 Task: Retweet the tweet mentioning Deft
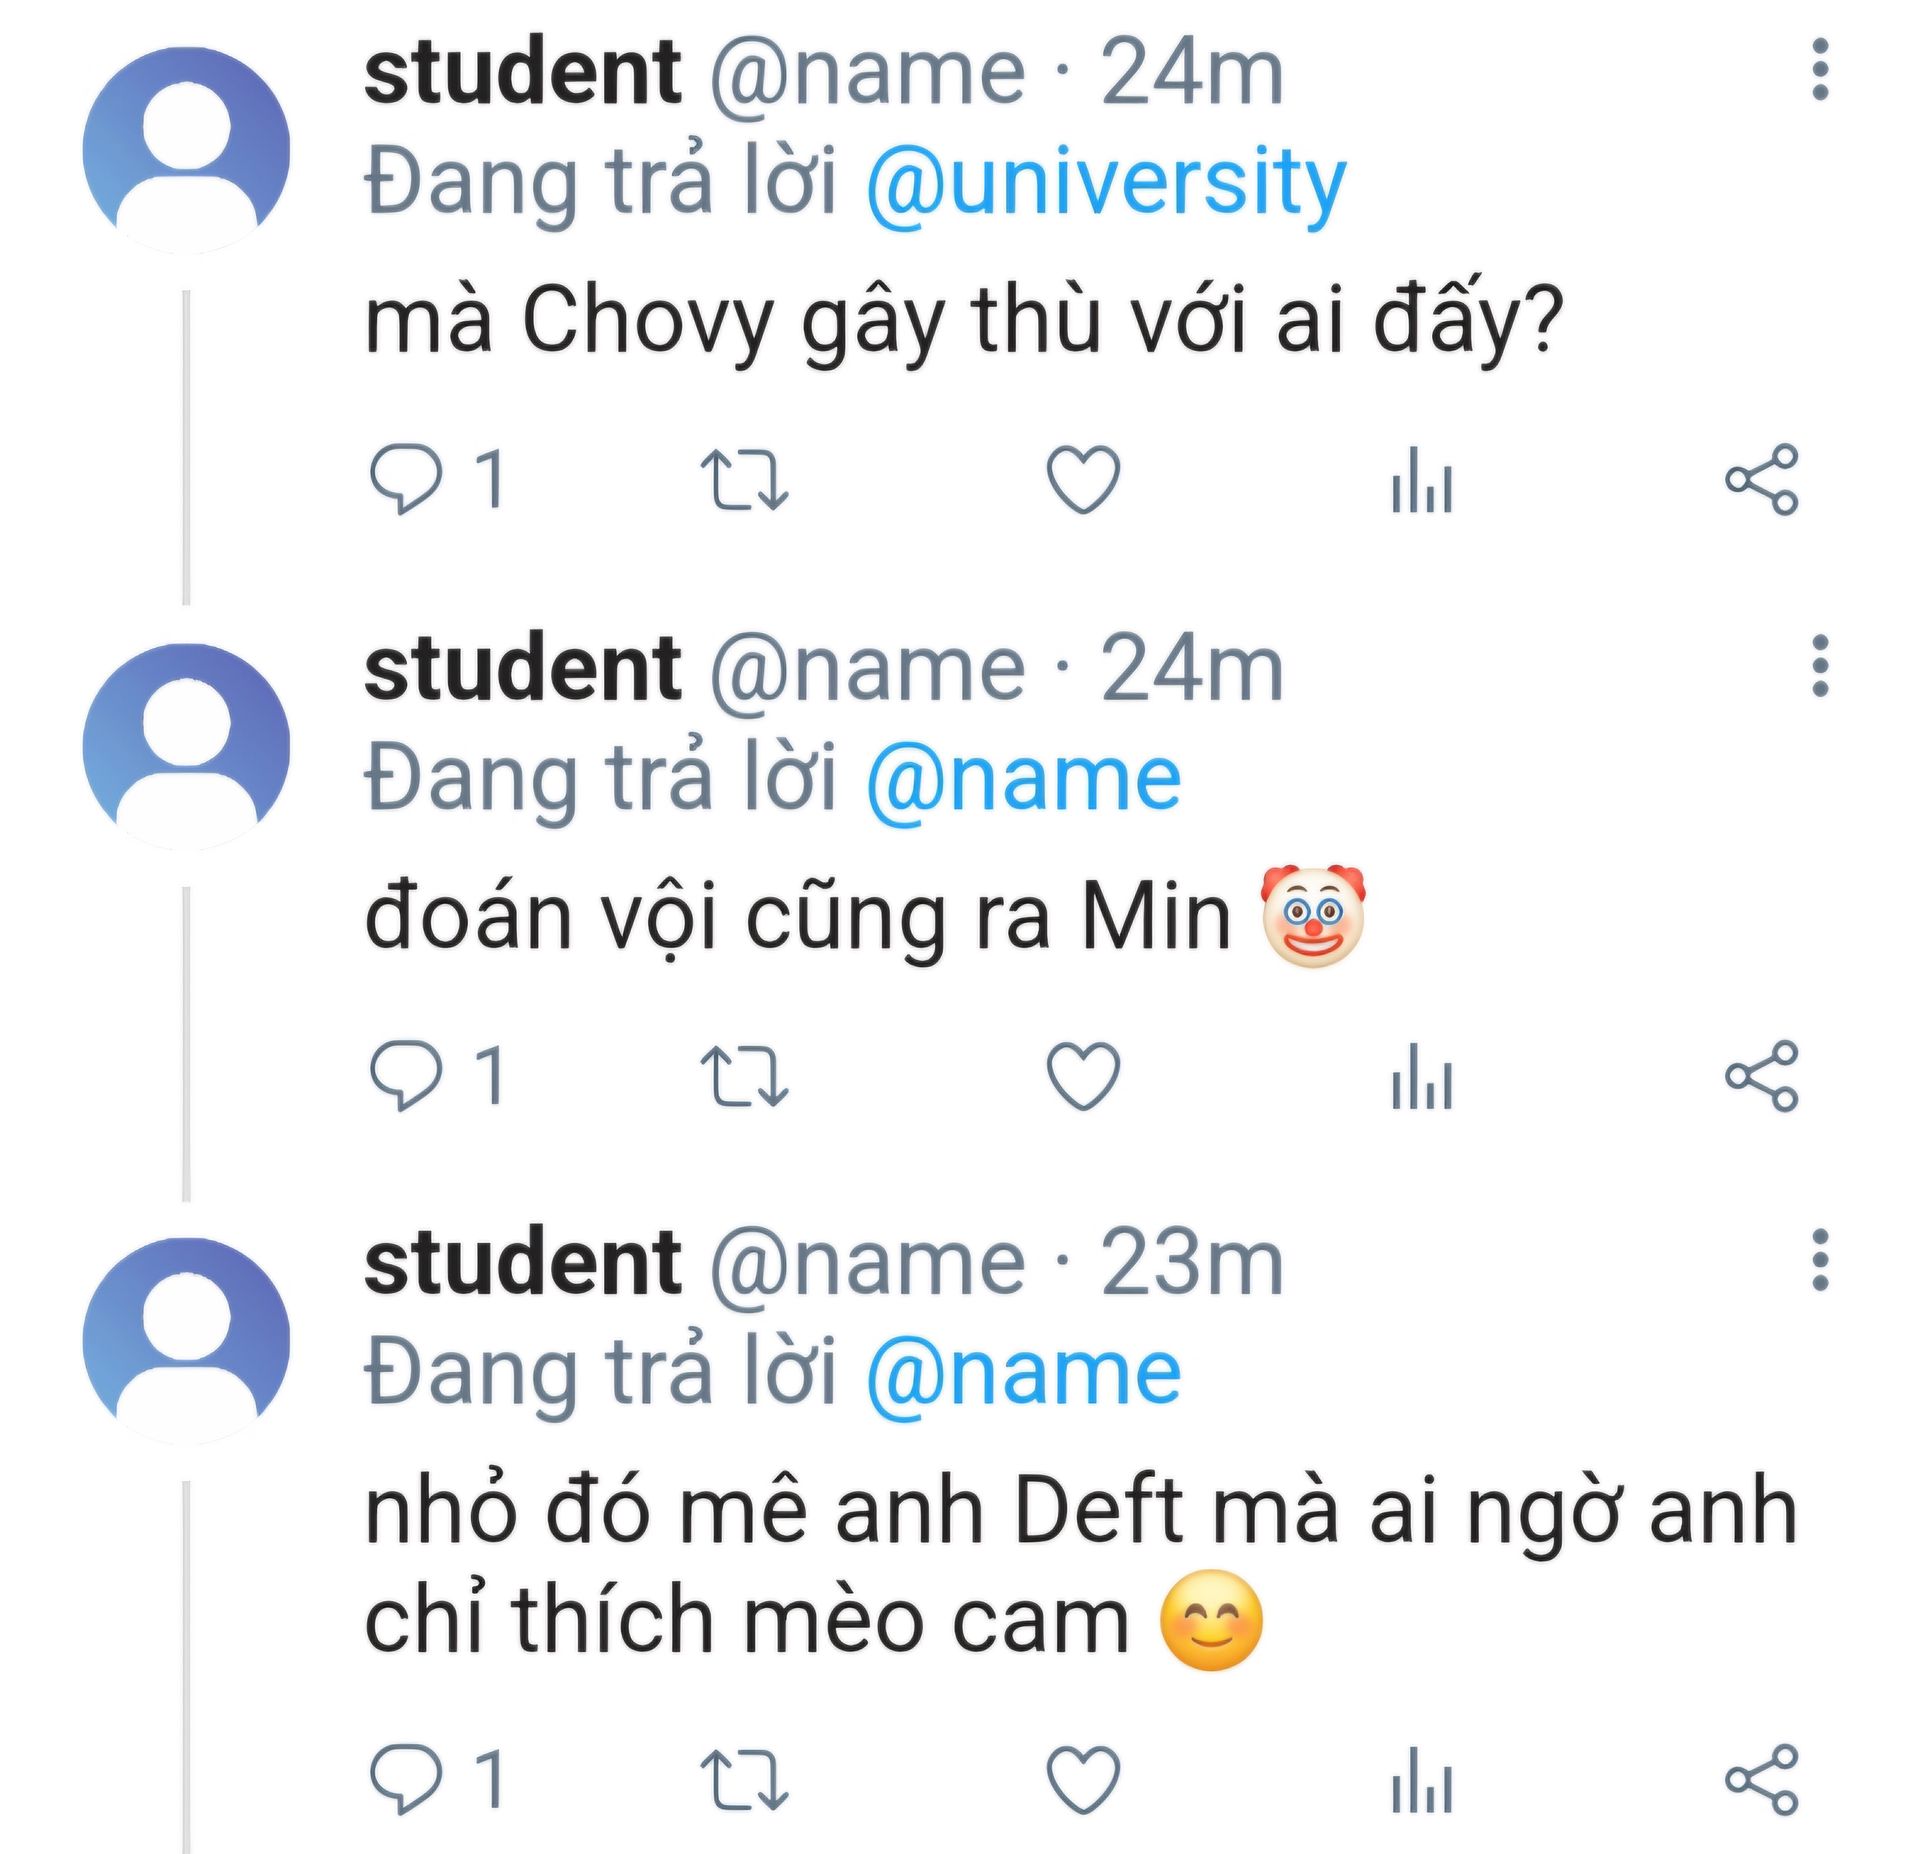[744, 1779]
